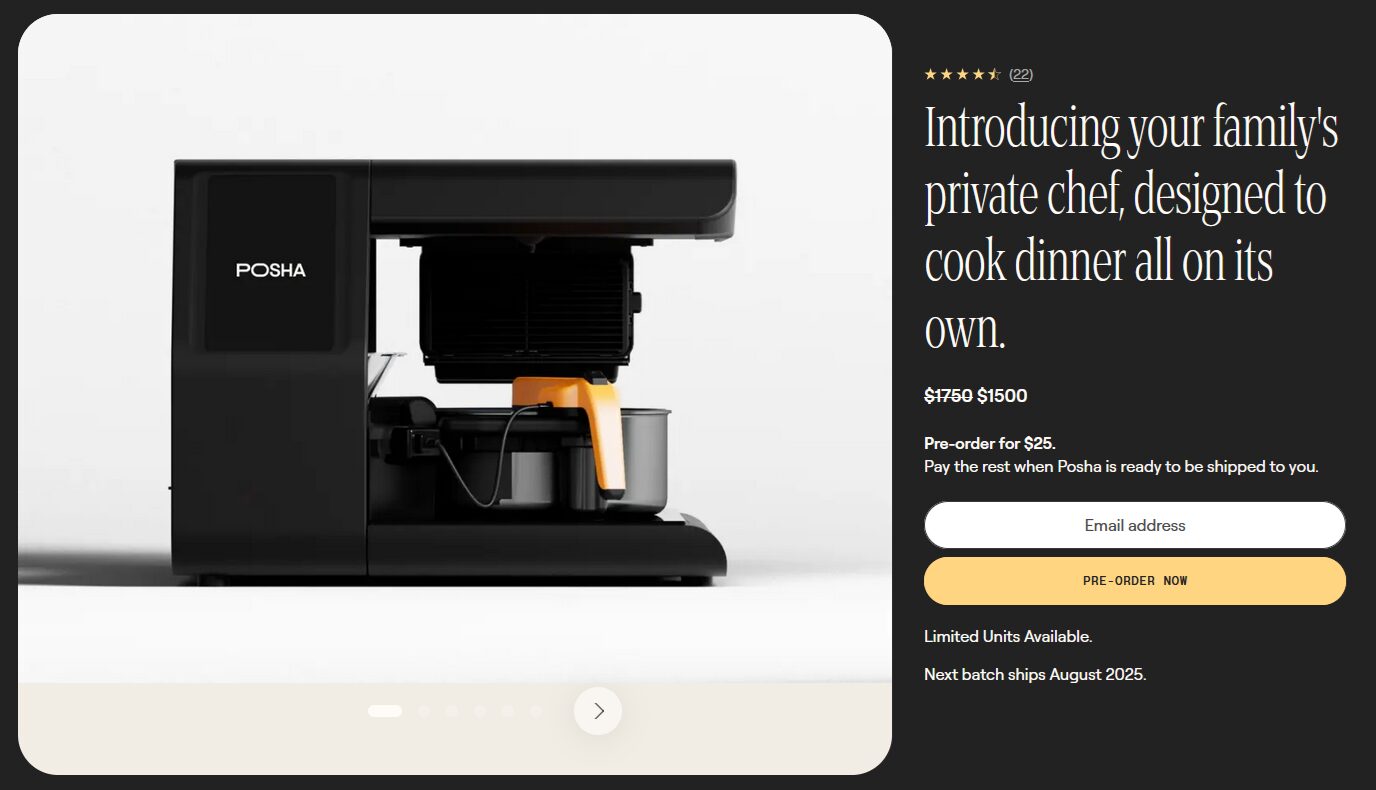Click 'Next batch ships August 2025.' text
Image resolution: width=1376 pixels, height=790 pixels.
(x=1035, y=674)
